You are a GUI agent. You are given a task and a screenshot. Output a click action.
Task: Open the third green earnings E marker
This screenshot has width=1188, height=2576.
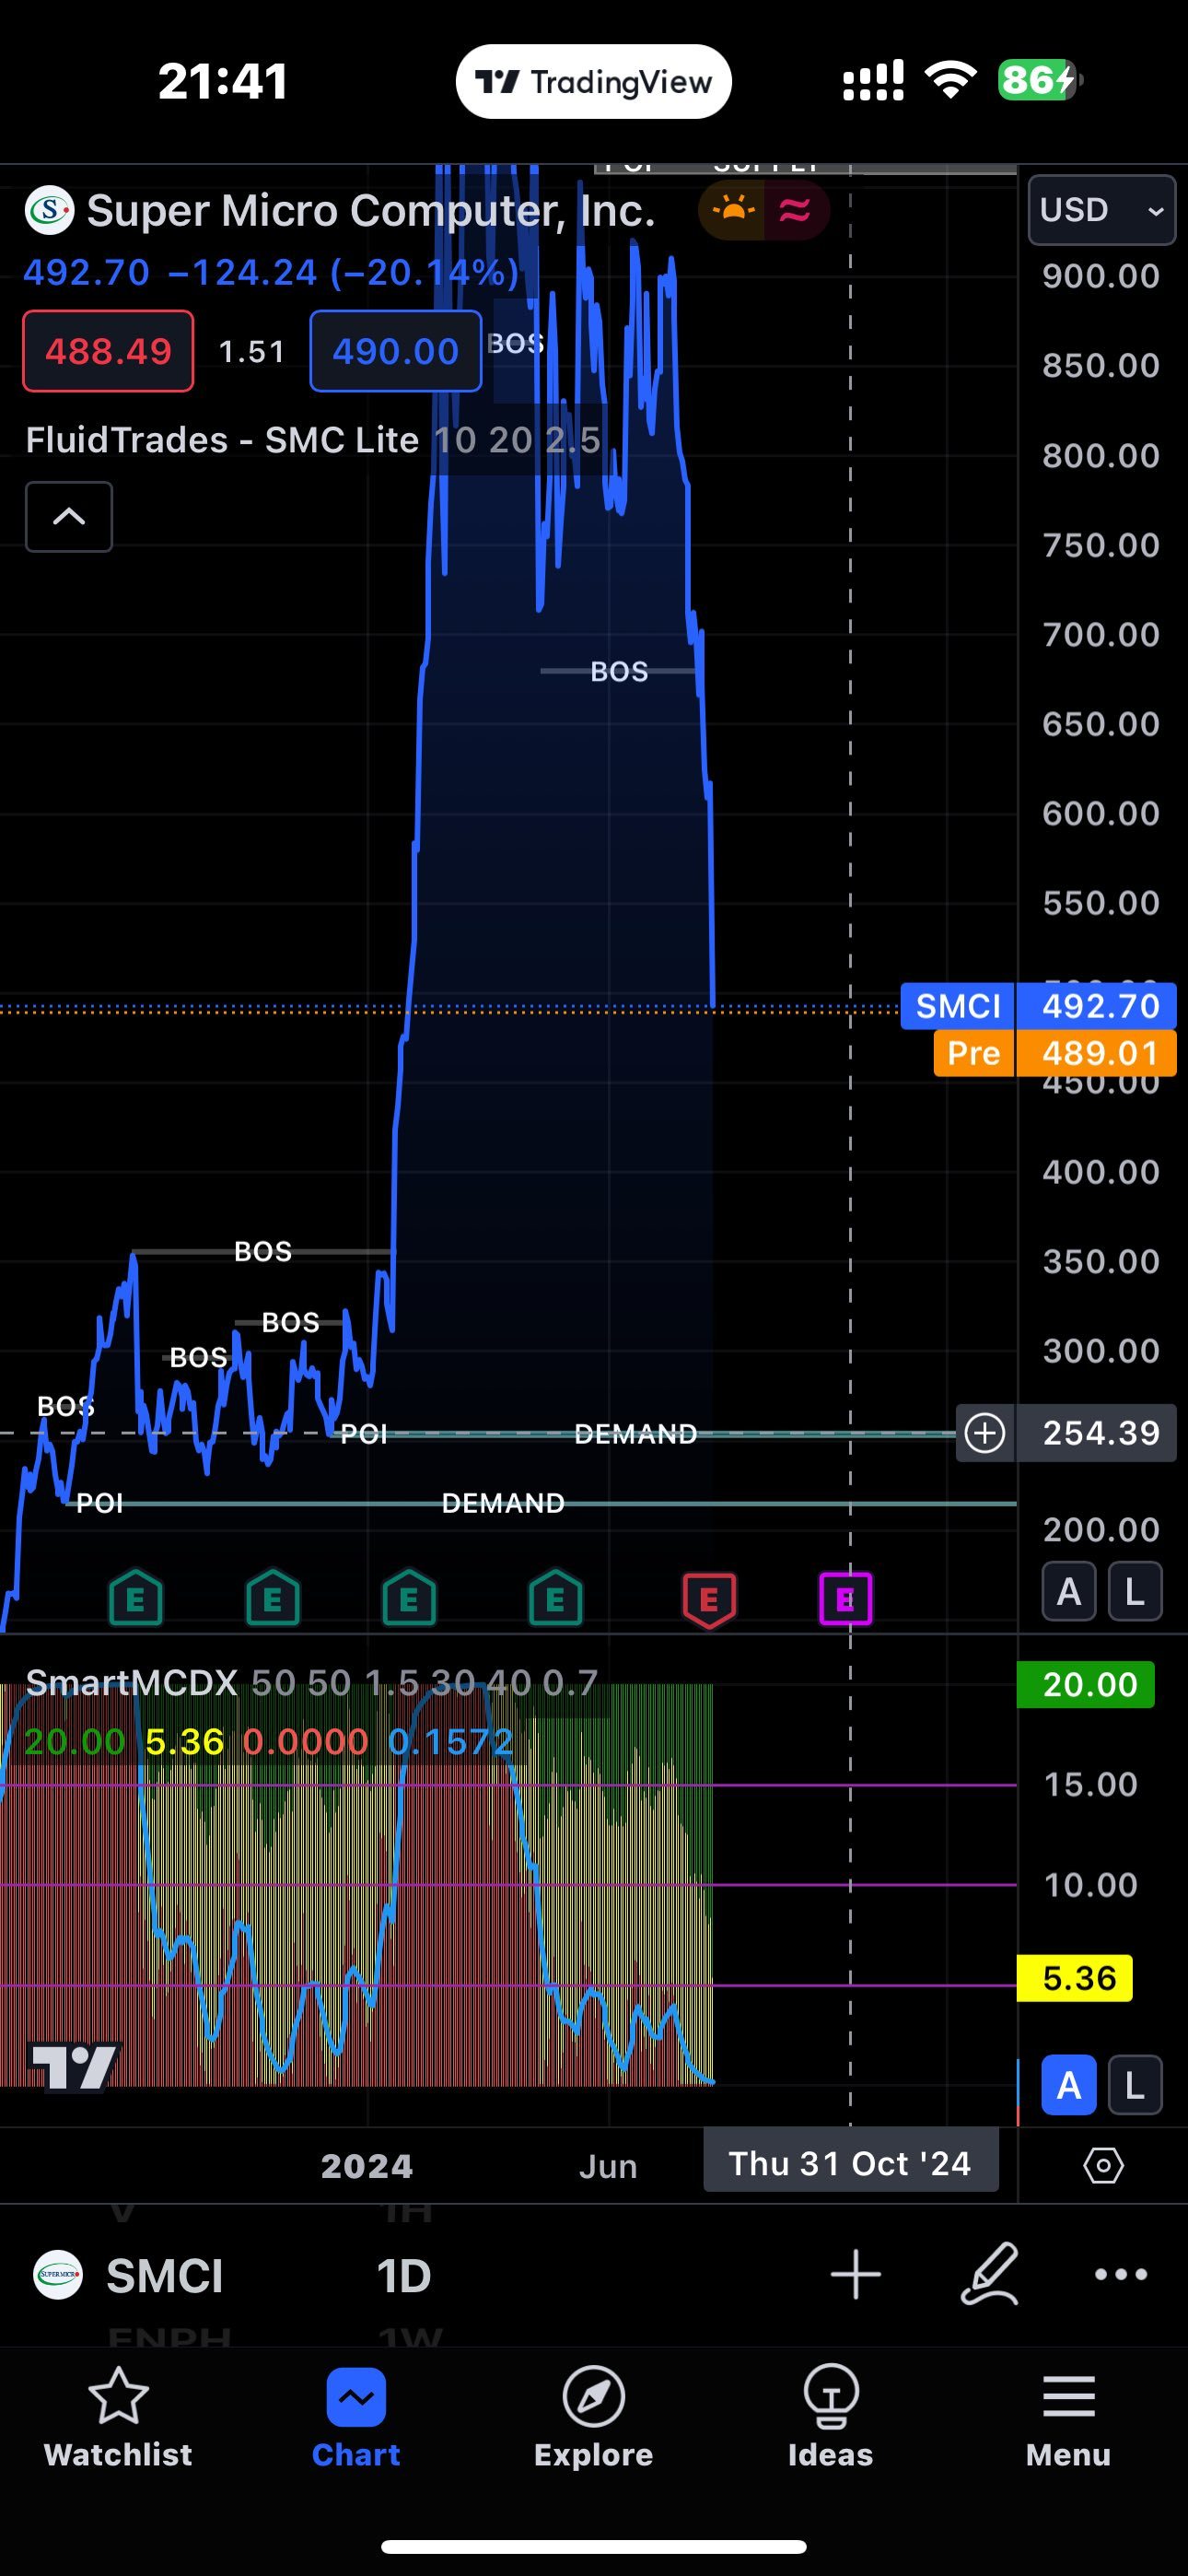point(409,1599)
